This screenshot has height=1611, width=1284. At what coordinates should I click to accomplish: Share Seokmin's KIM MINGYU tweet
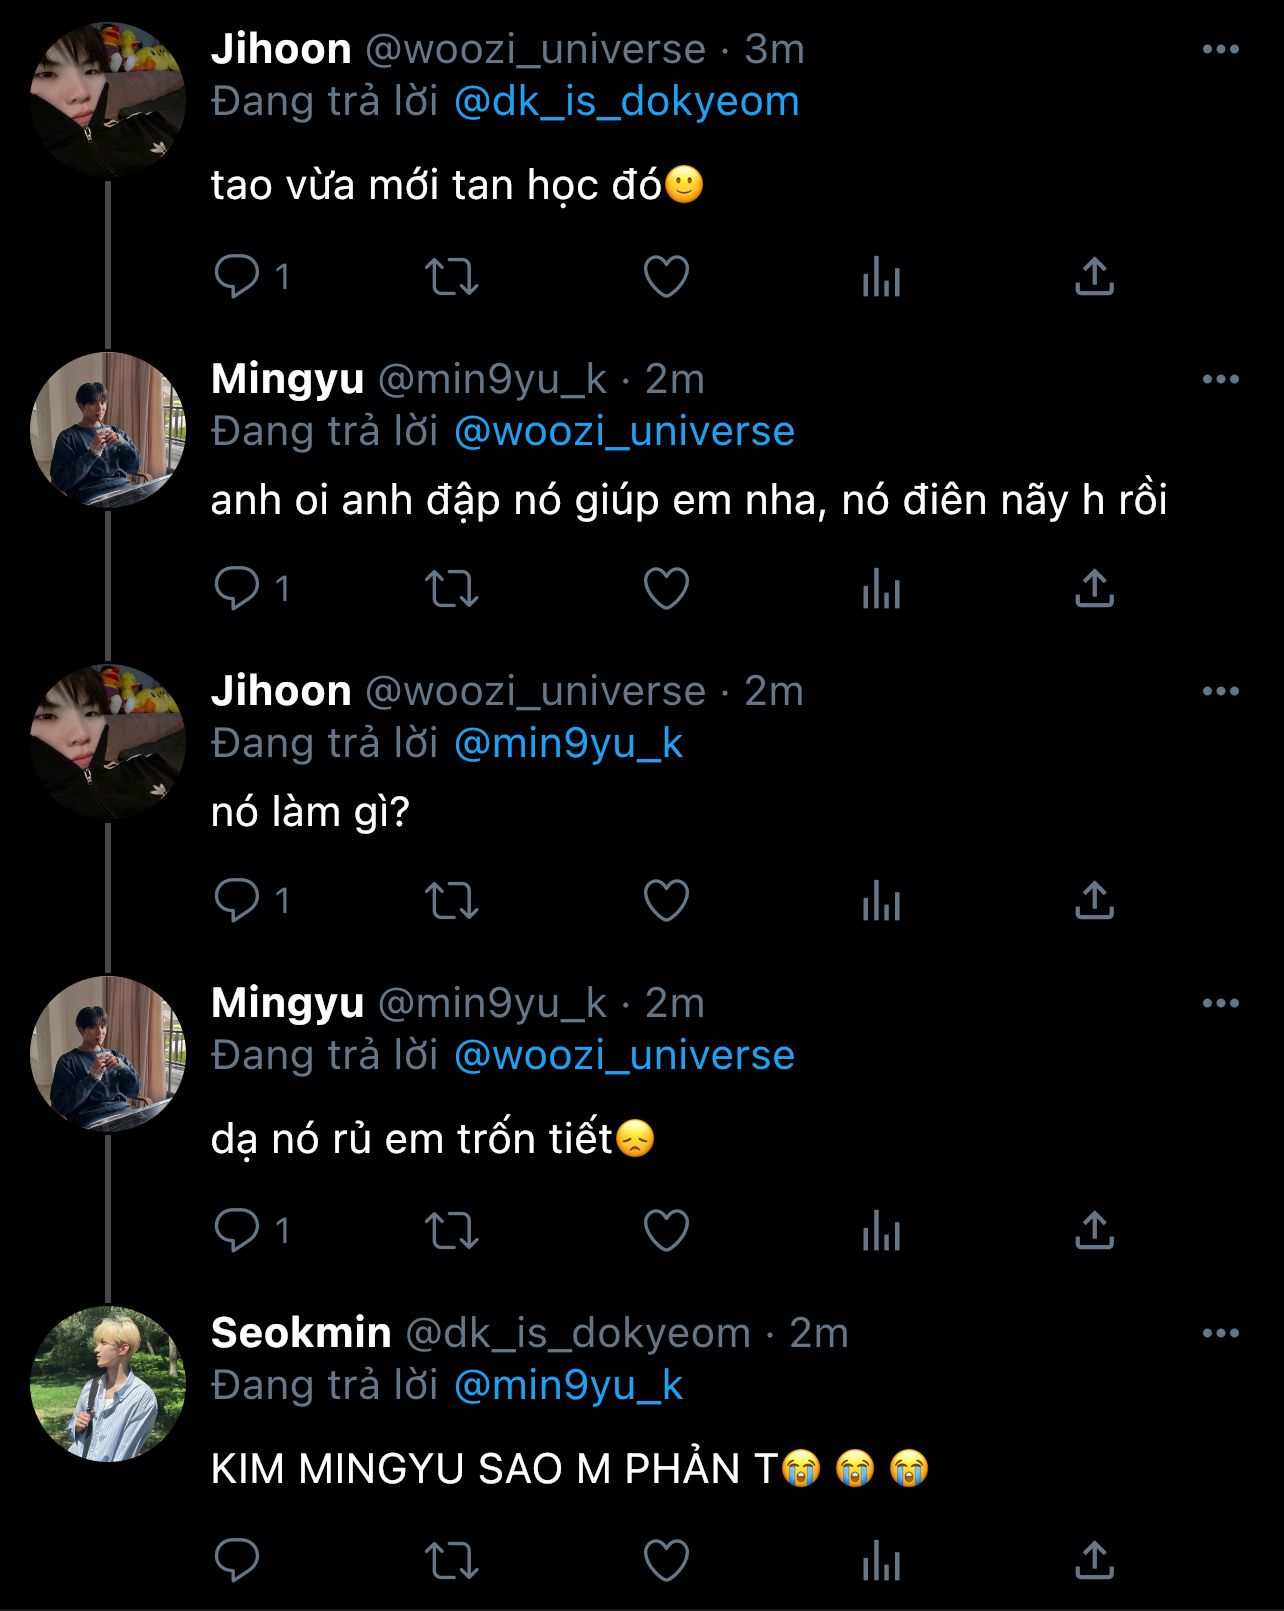click(x=1094, y=1560)
